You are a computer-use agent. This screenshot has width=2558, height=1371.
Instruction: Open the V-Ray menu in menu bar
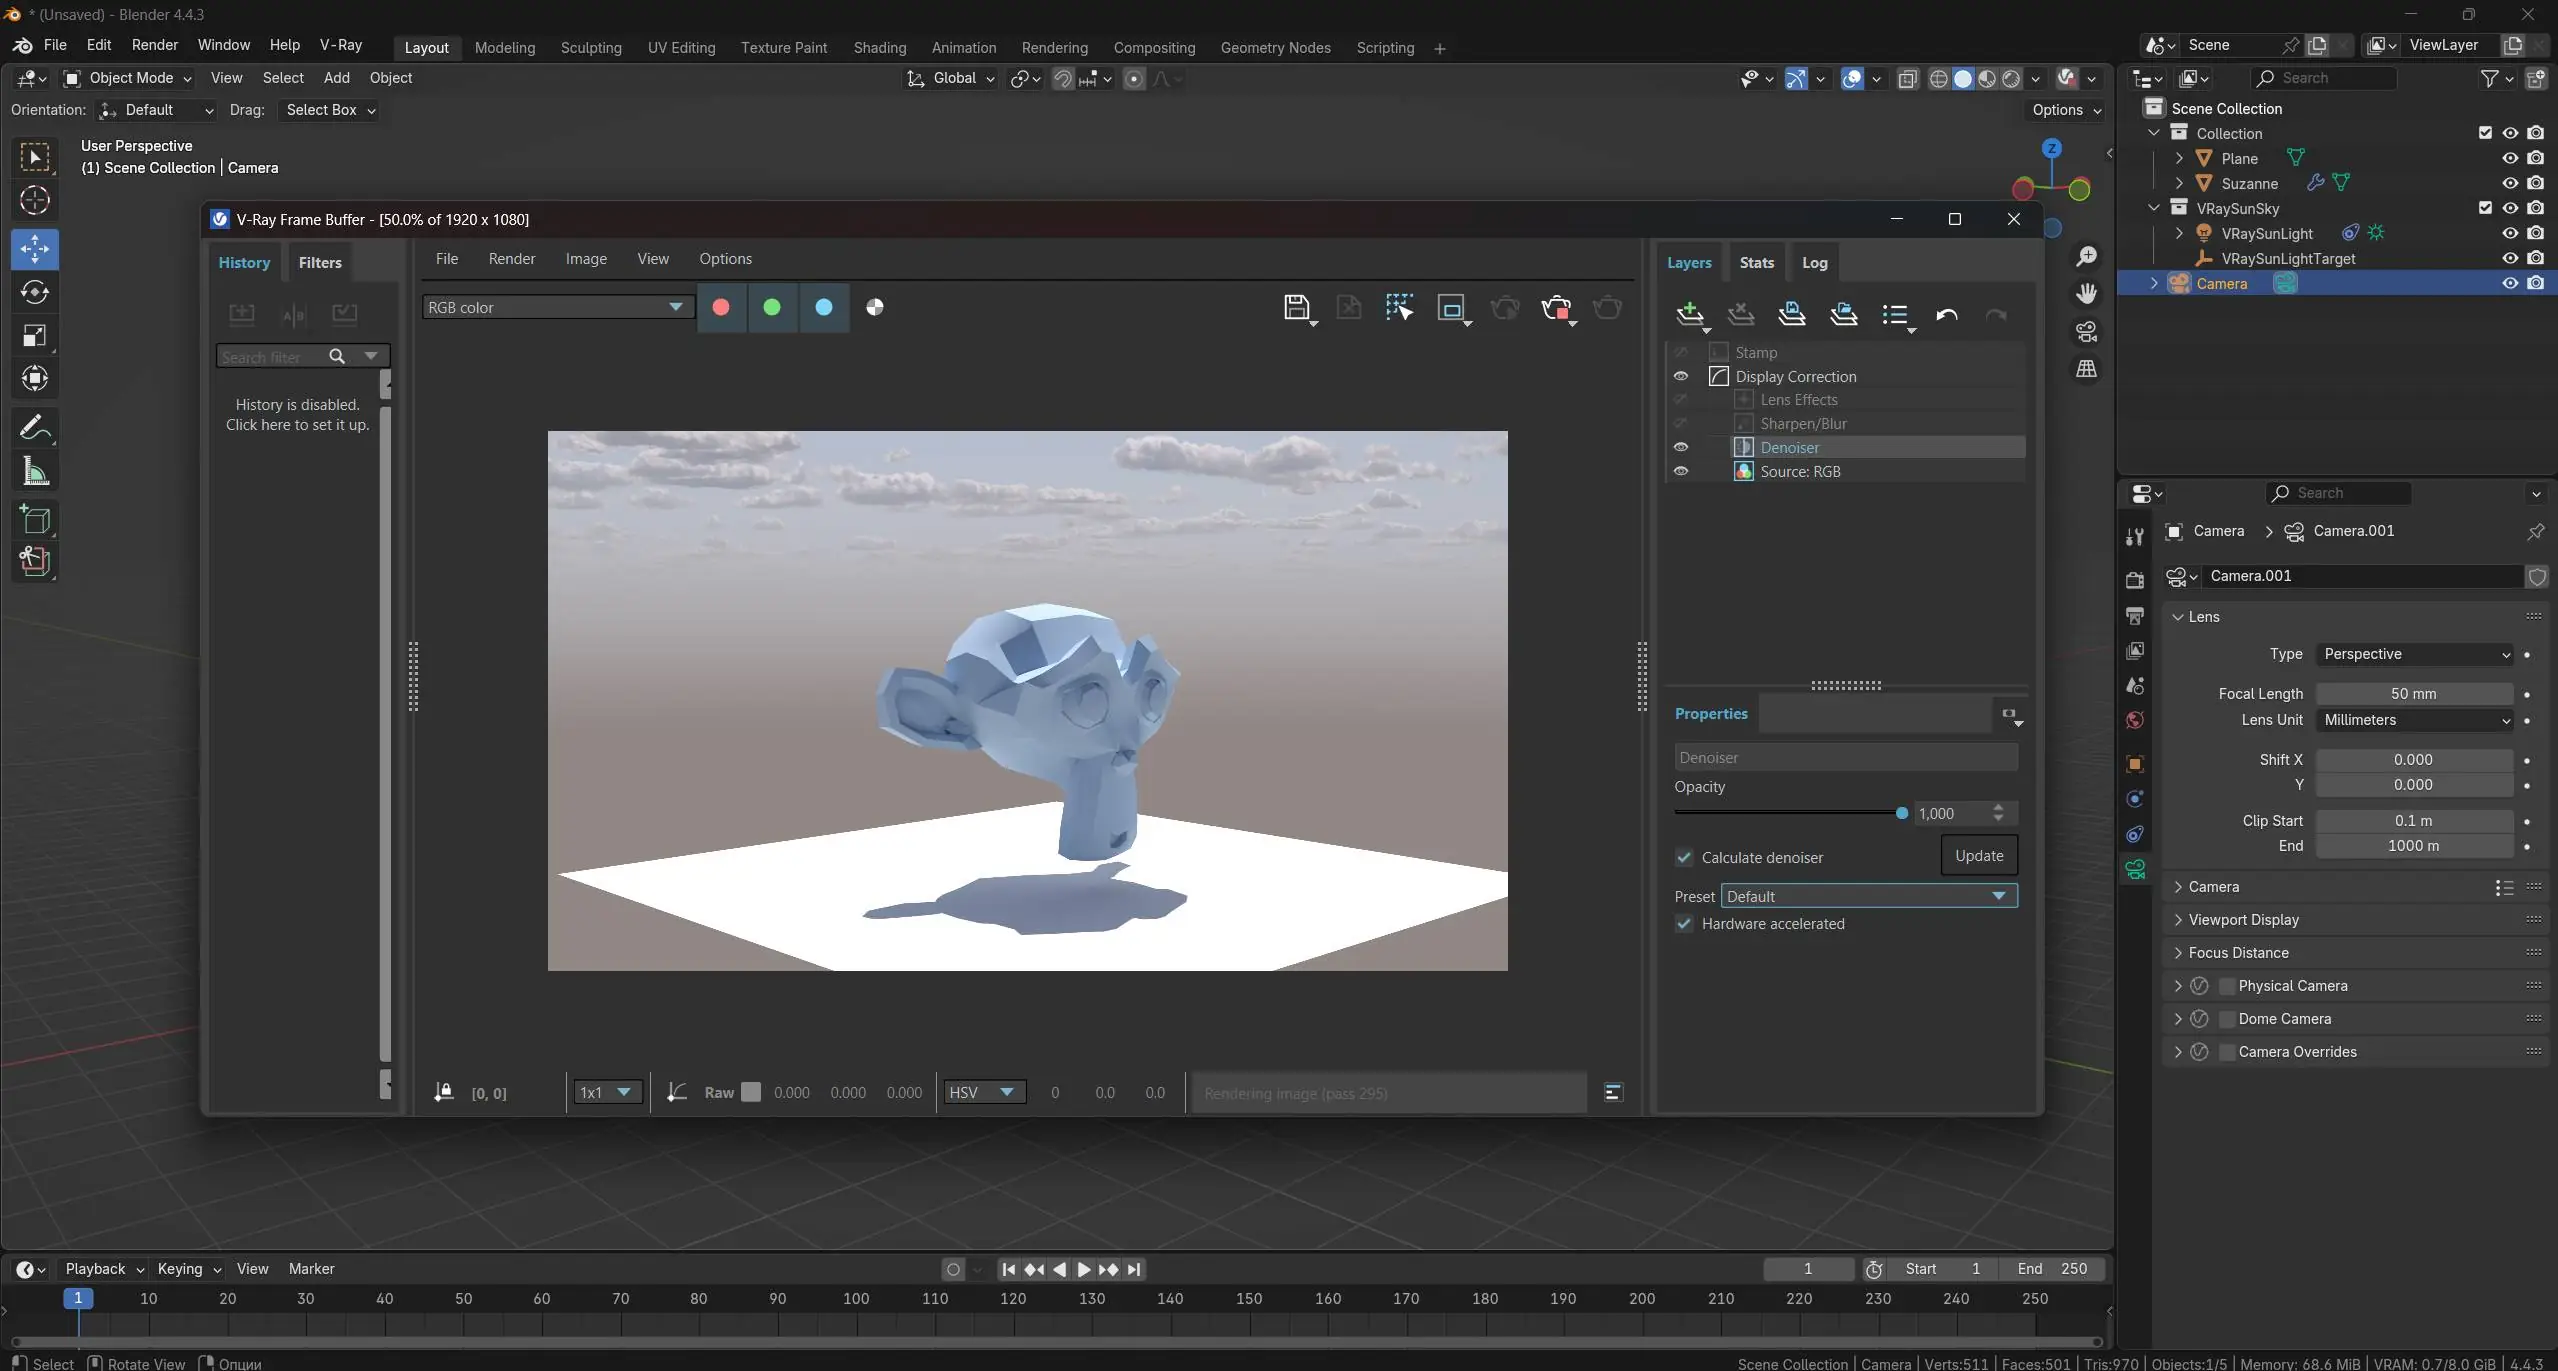click(x=340, y=46)
